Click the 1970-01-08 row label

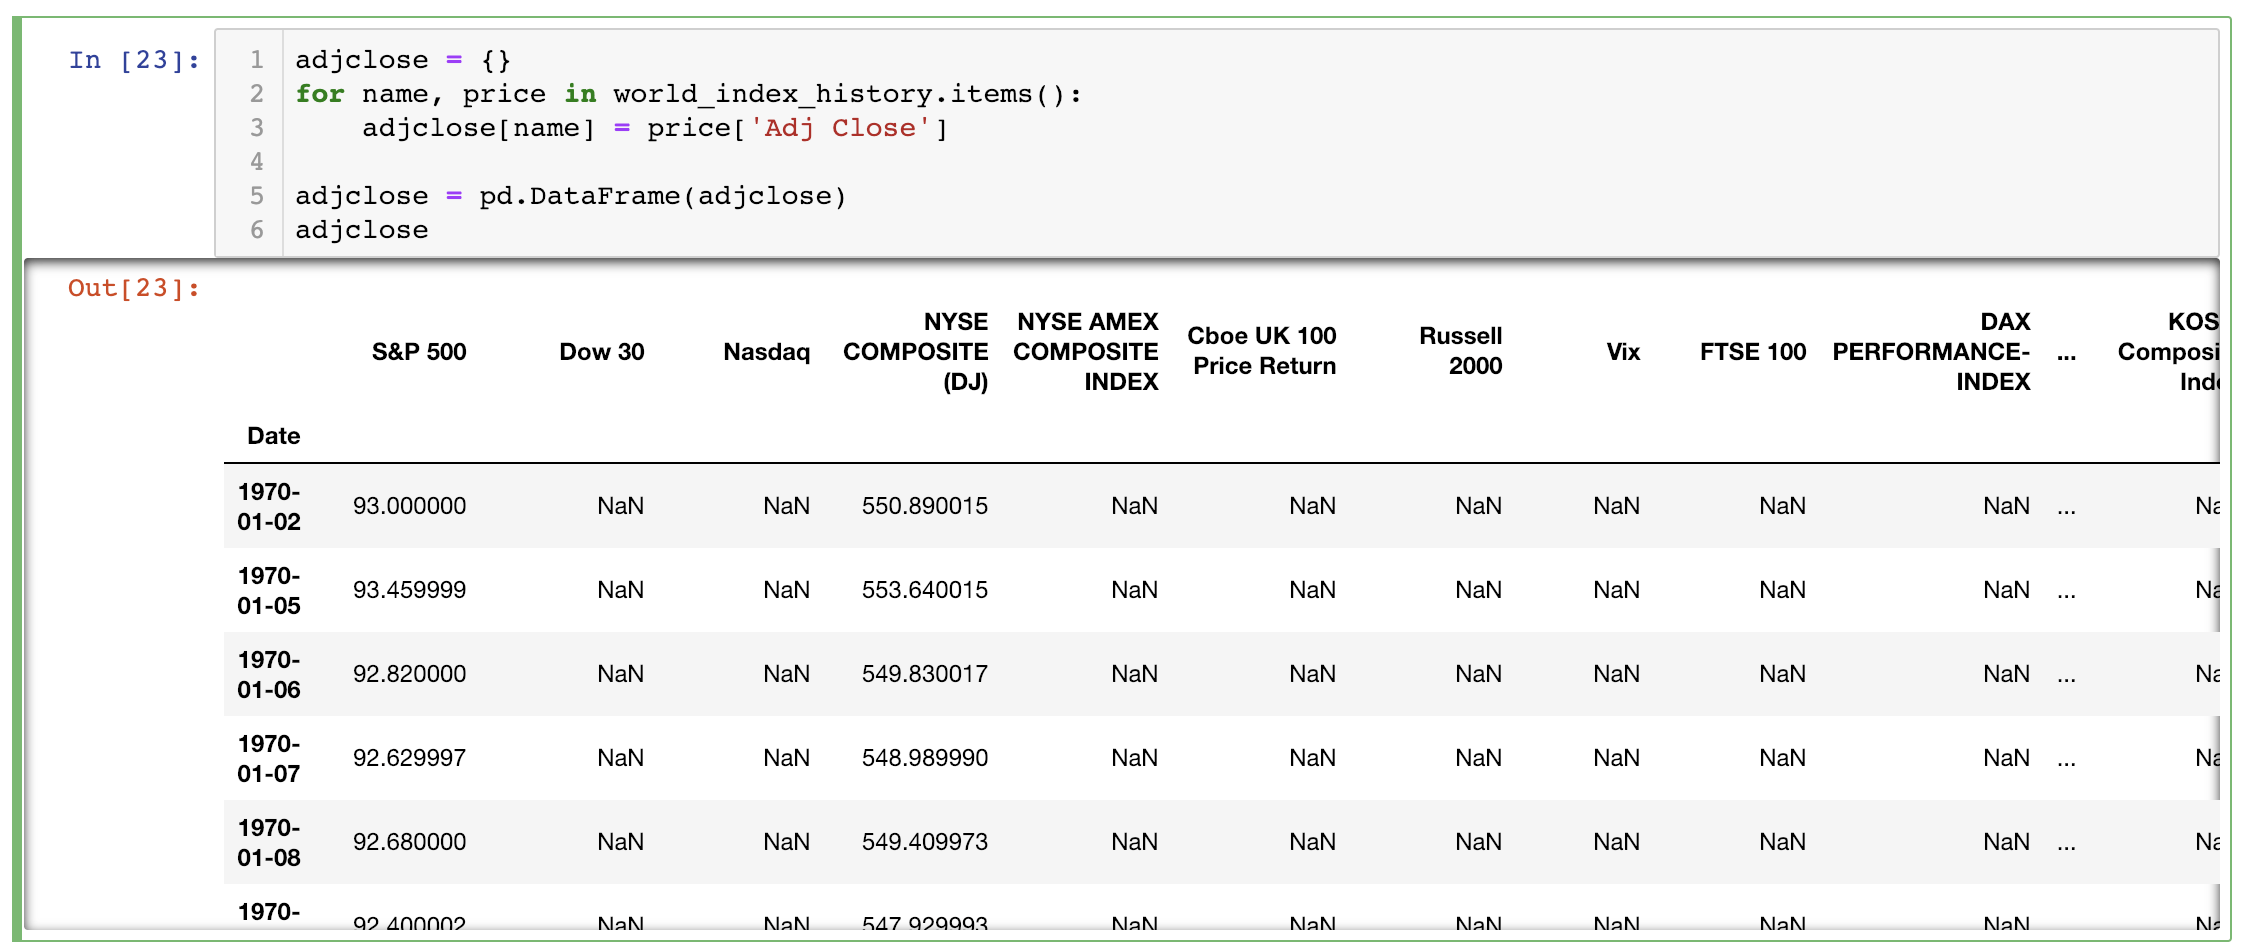(269, 843)
